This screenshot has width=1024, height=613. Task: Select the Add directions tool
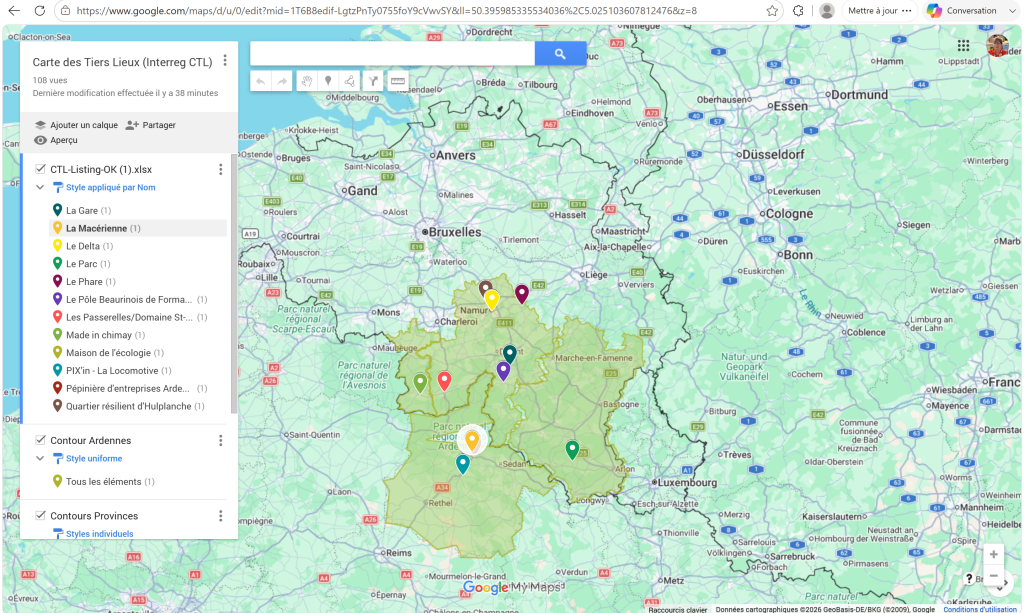(373, 81)
